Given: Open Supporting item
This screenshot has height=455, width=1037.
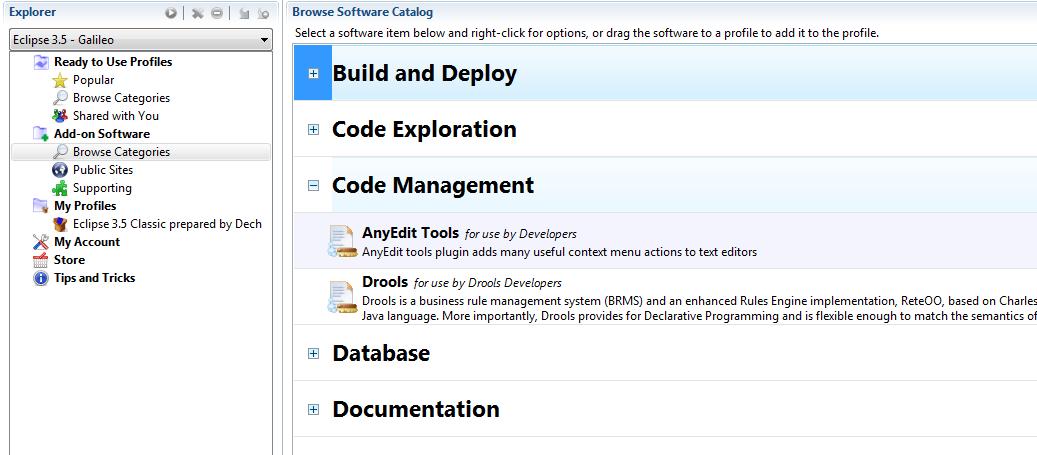Looking at the screenshot, I should coord(102,188).
